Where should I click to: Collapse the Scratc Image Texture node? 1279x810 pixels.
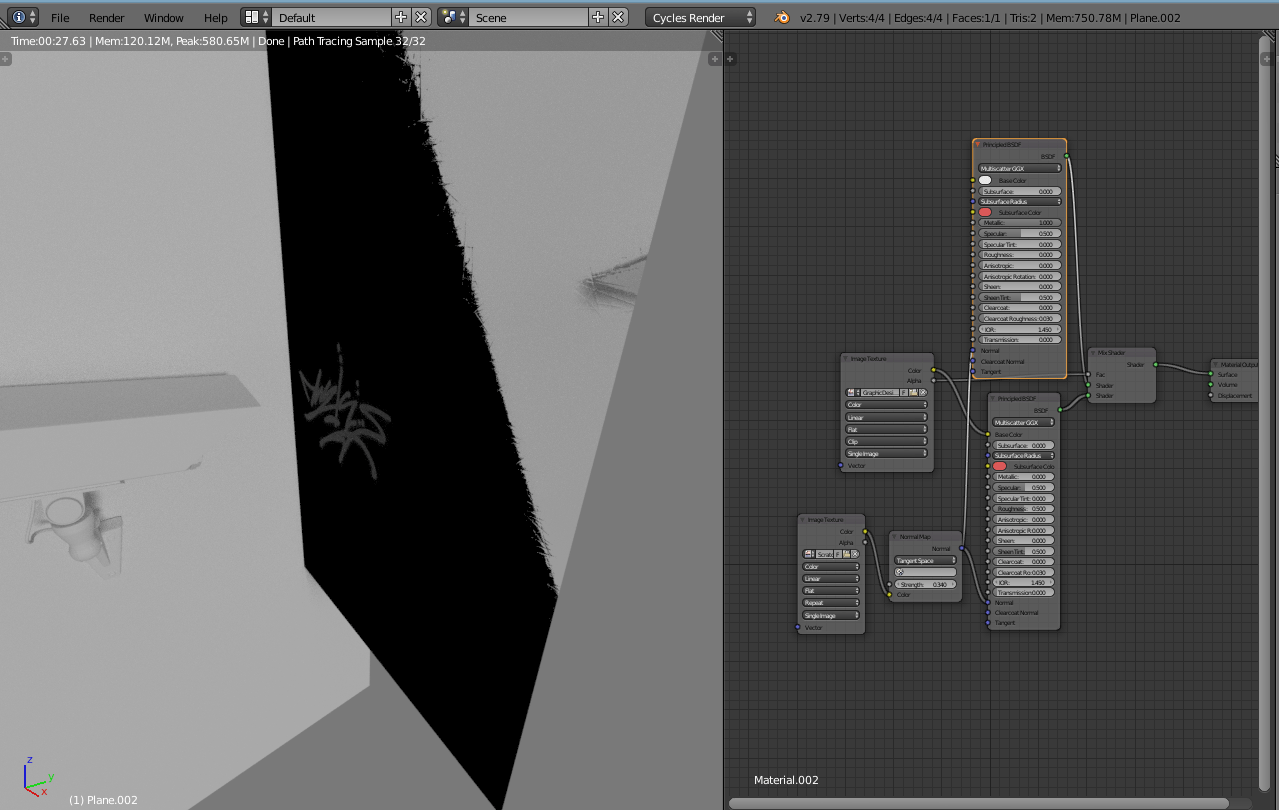pos(803,520)
